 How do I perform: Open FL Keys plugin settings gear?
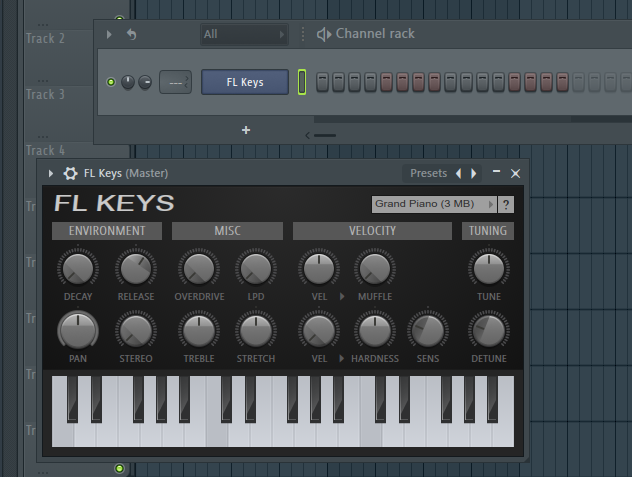tap(70, 173)
